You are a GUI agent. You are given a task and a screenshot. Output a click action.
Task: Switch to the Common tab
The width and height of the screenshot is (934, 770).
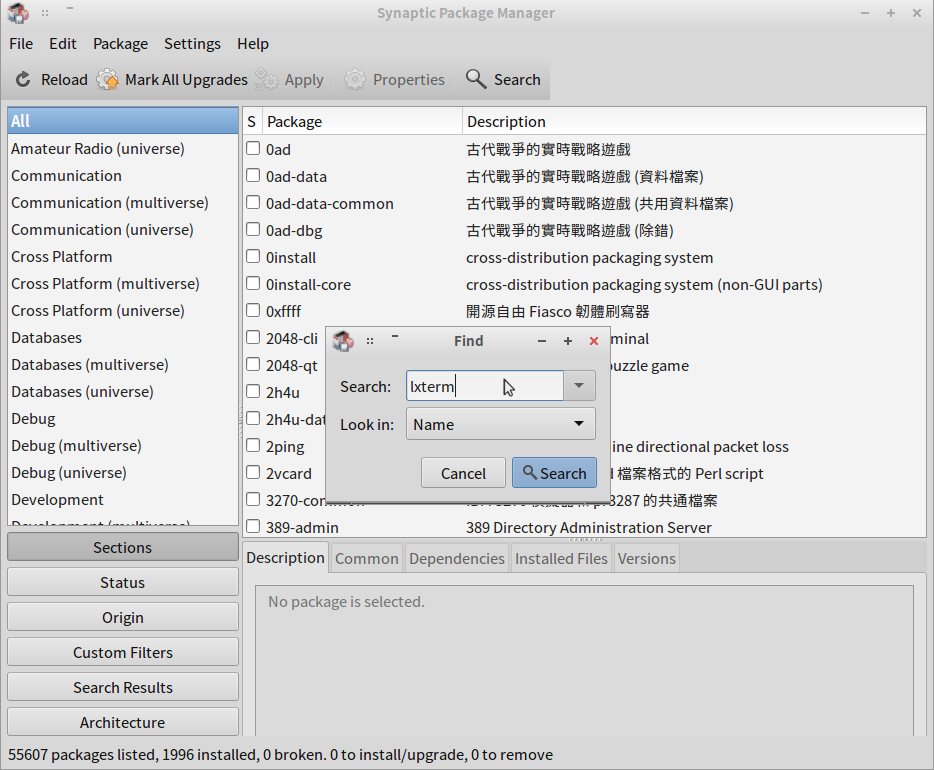tap(366, 559)
